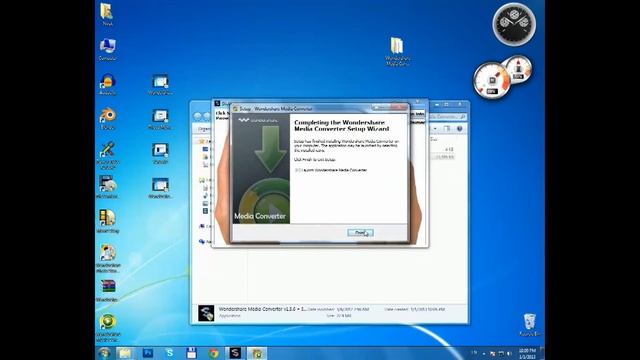Open the Wondershare folder in the upper desktop
The height and width of the screenshot is (360, 640).
point(397,51)
